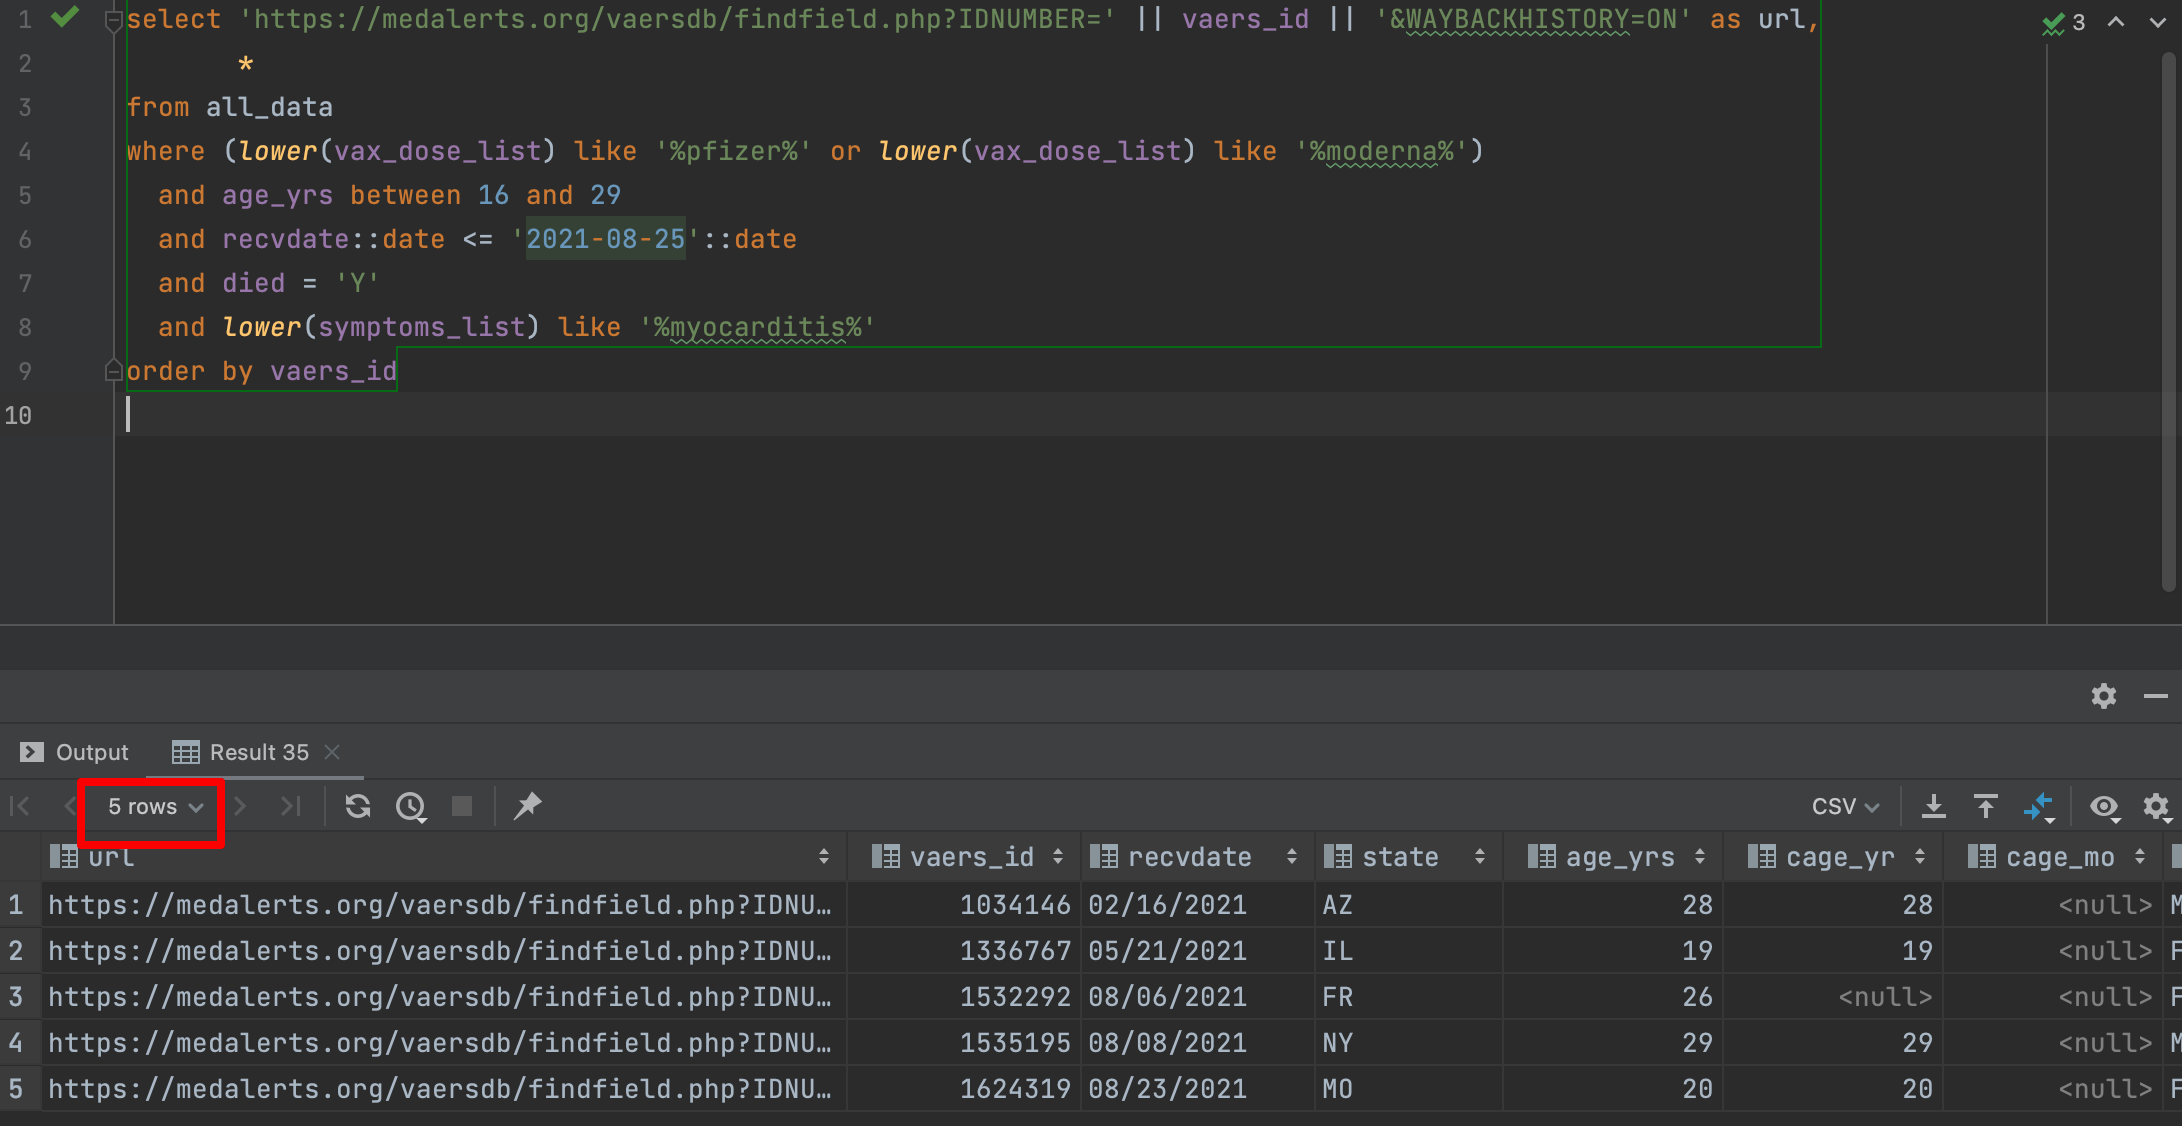Click the green checkmark in line 1 gutter
The width and height of the screenshot is (2182, 1126).
click(65, 17)
